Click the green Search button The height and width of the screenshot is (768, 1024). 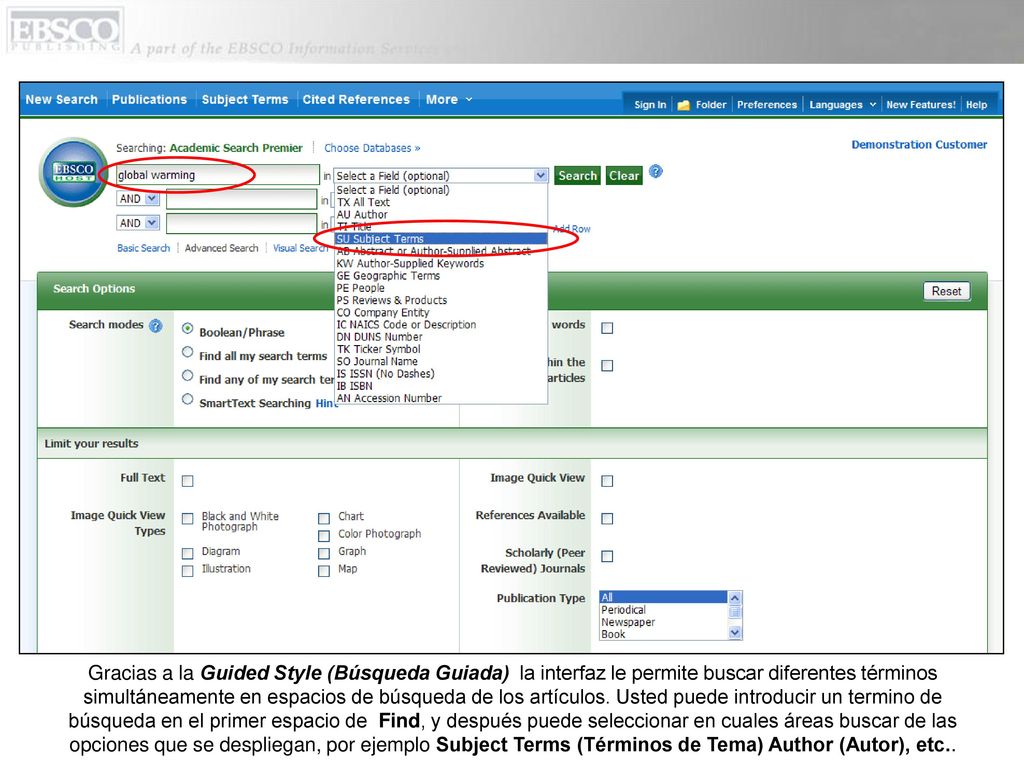pos(577,176)
